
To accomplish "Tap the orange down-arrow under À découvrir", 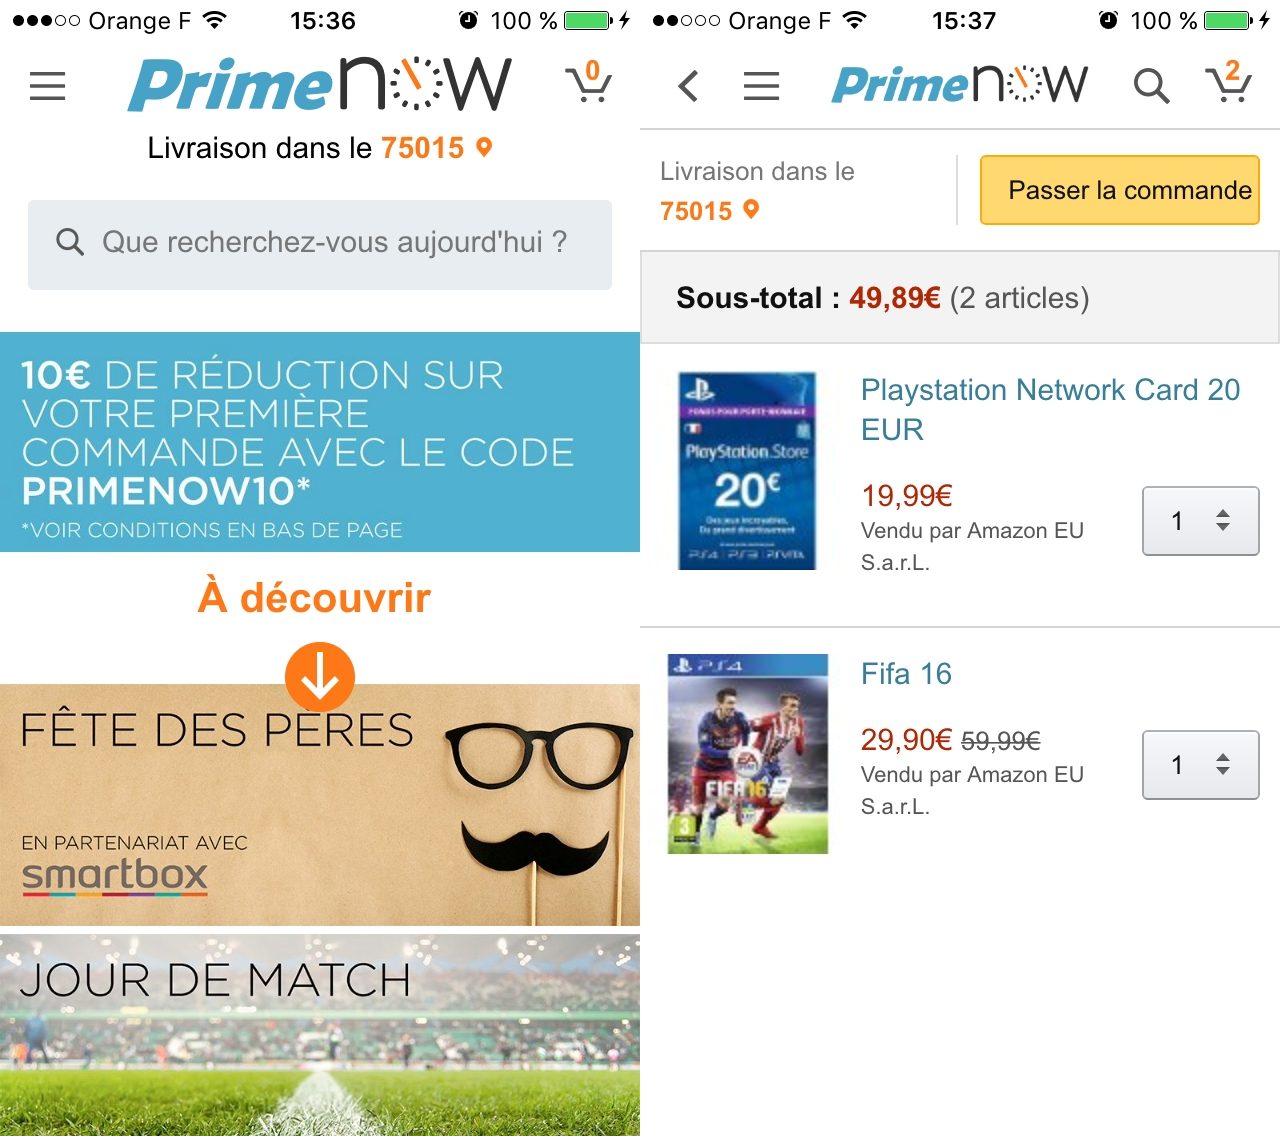I will tap(320, 677).
